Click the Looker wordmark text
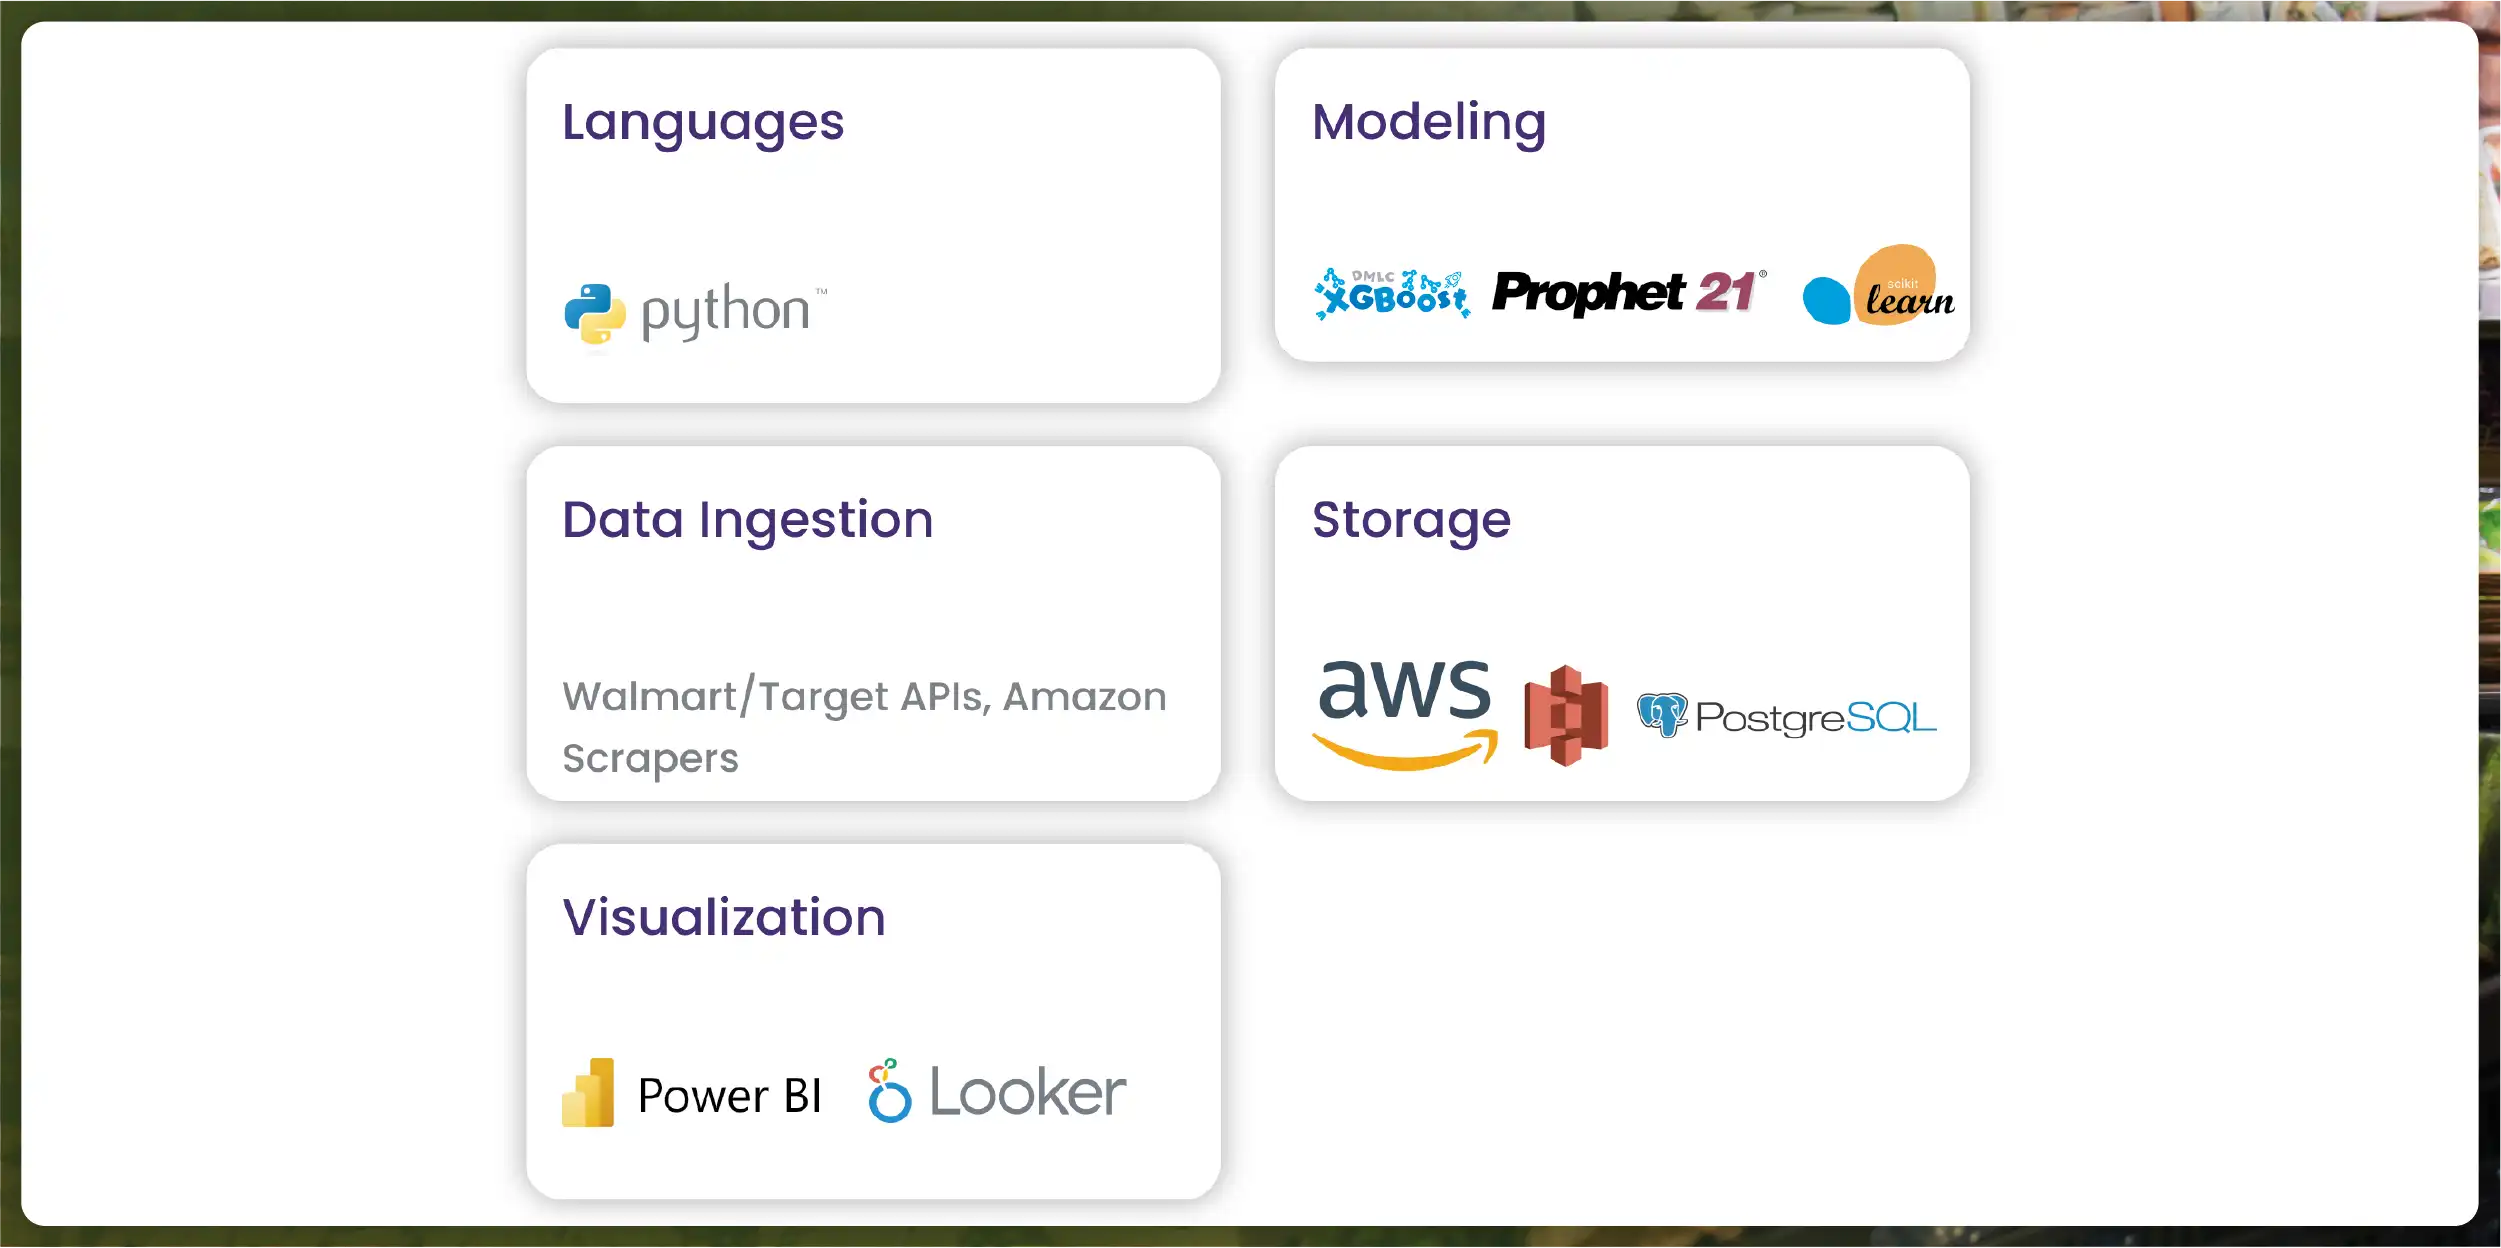The height and width of the screenshot is (1248, 2501). (1028, 1092)
